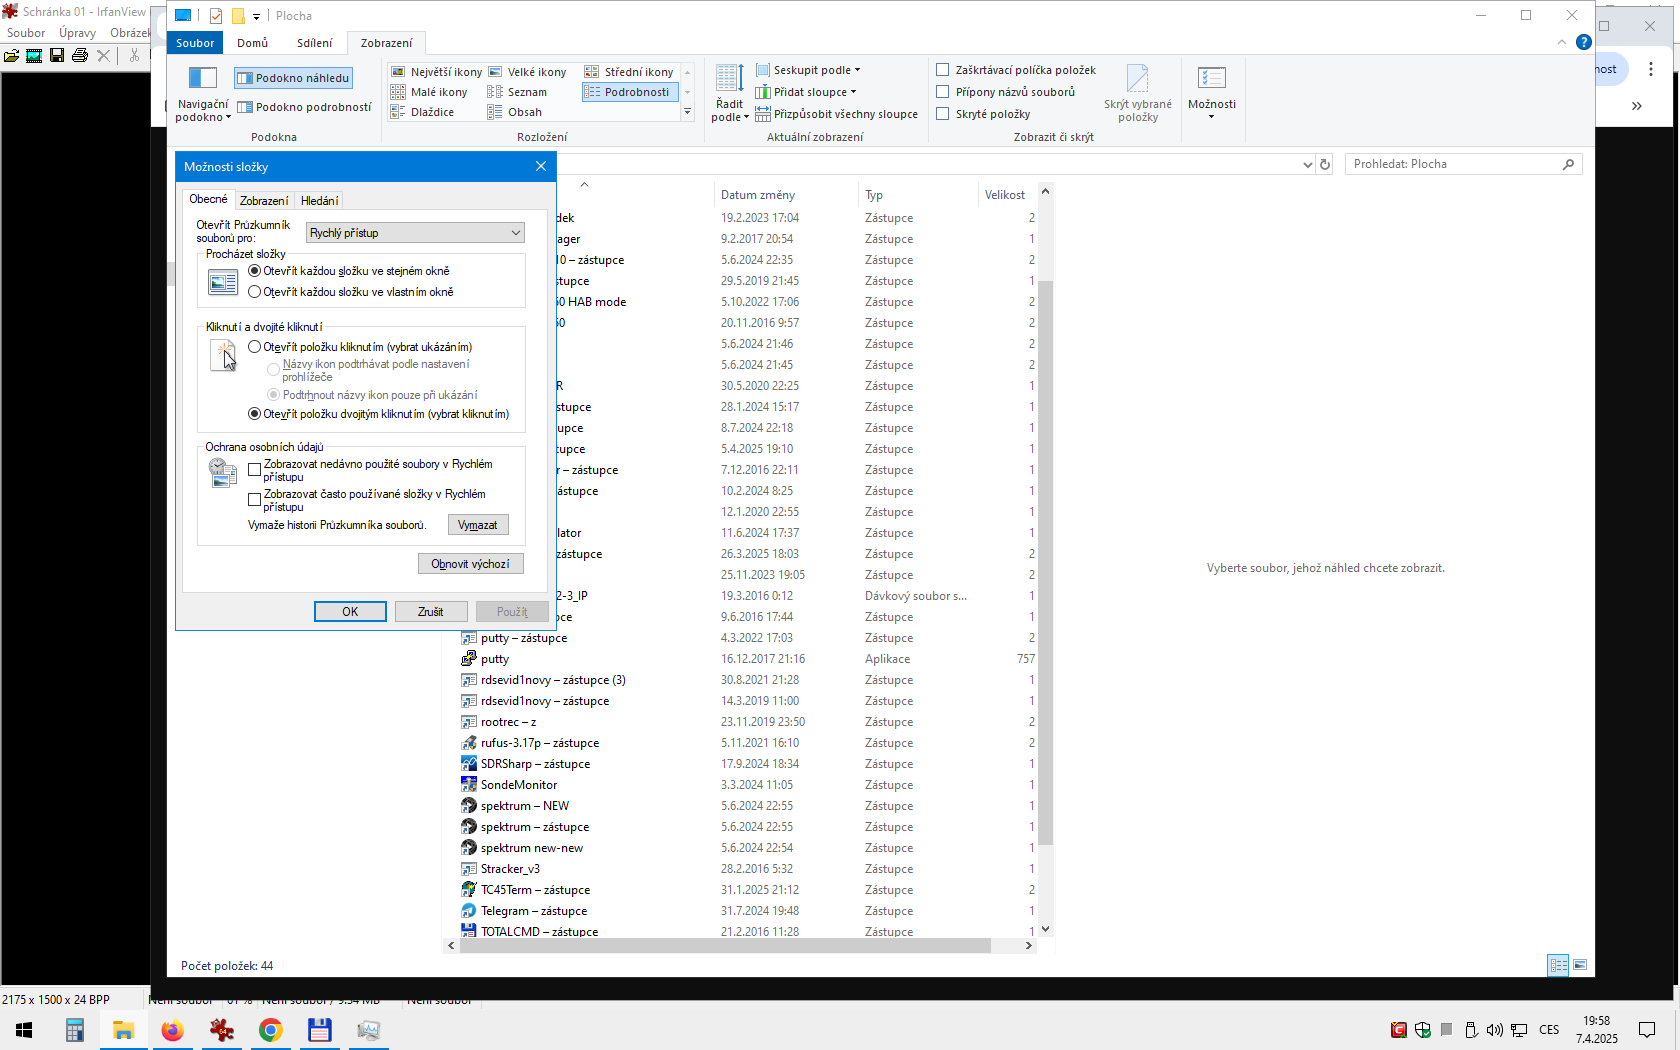Open Firefox from the taskbar
Screen dimensions: 1680x1050
(172, 1030)
